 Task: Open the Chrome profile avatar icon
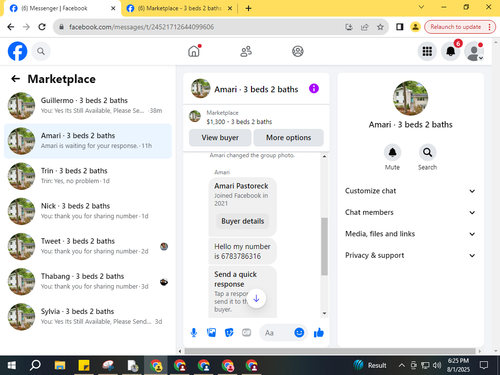coord(415,27)
